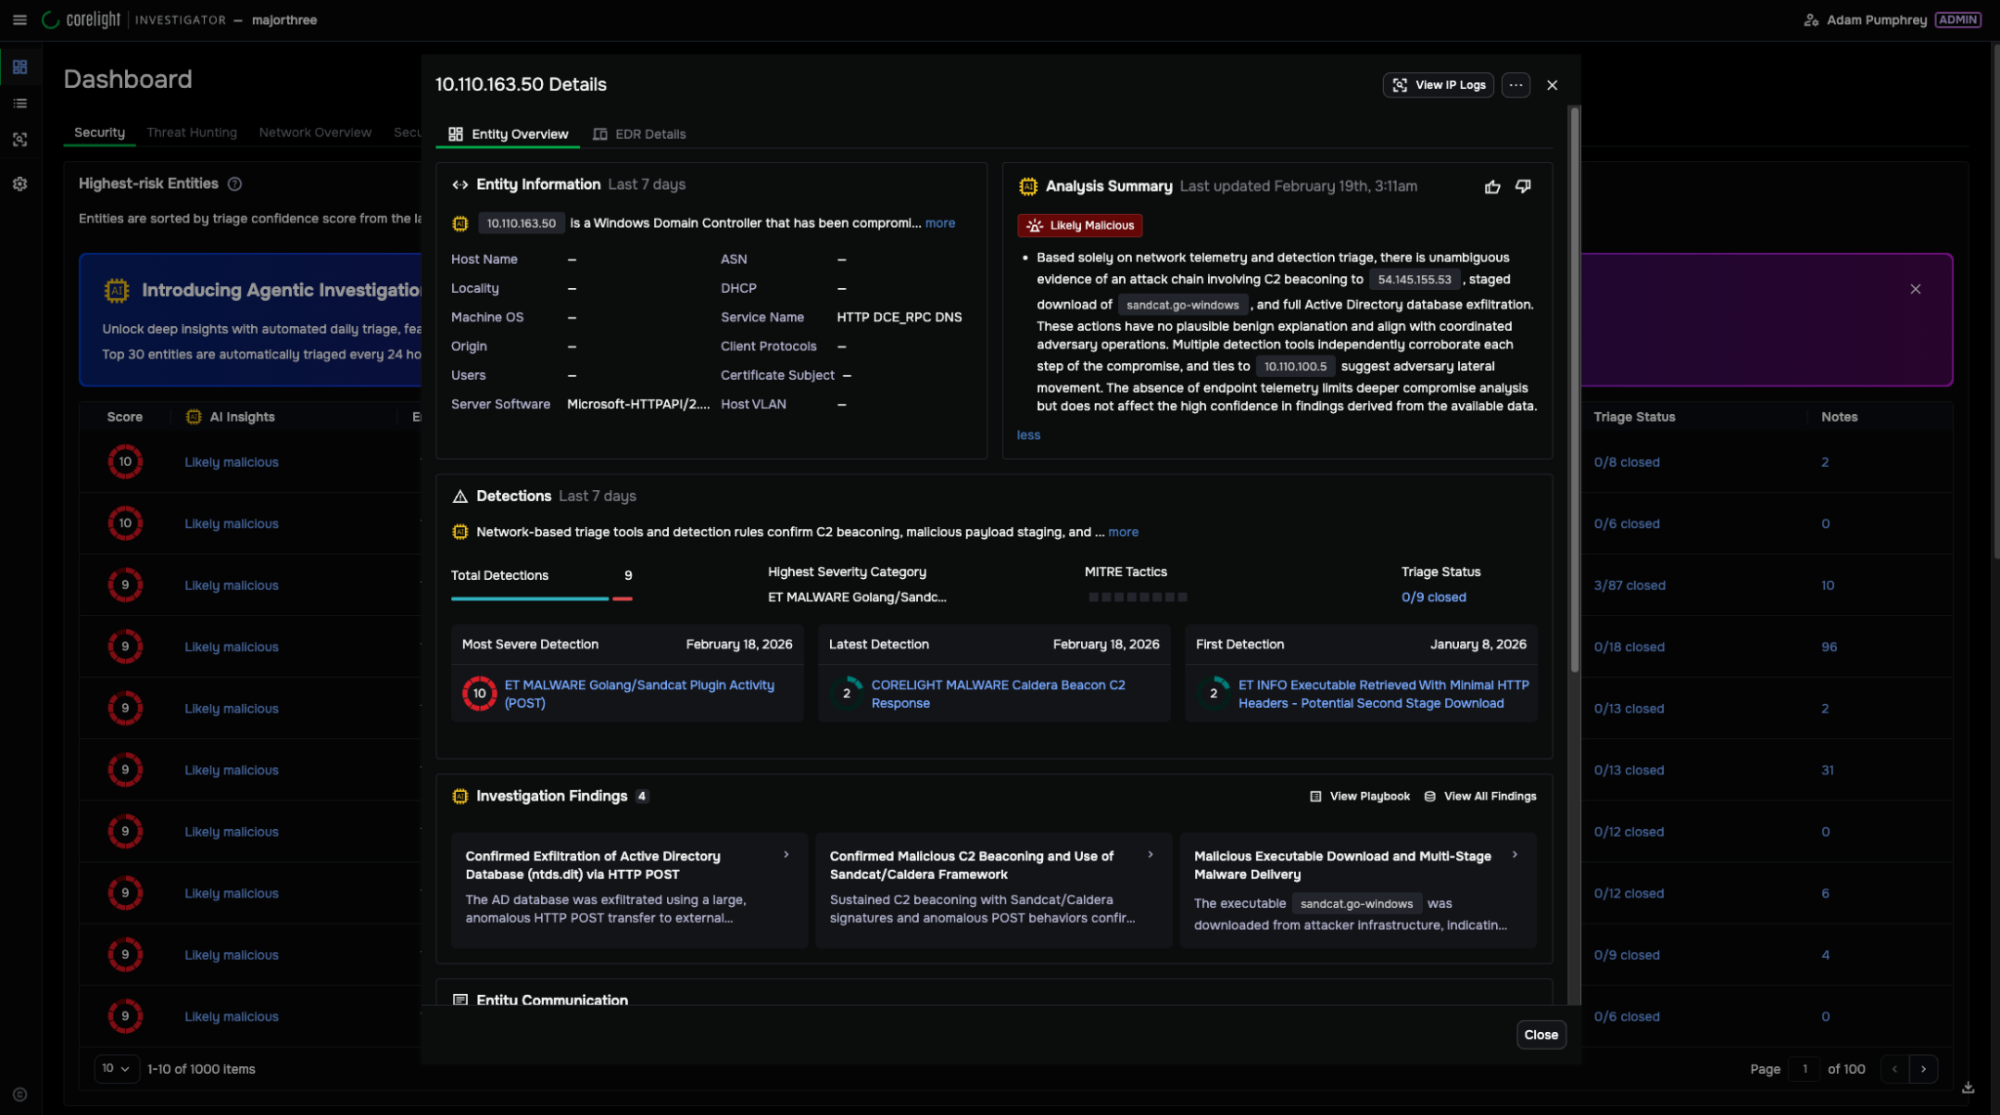Click the Score column header
This screenshot has width=2000, height=1115.
pyautogui.click(x=125, y=417)
